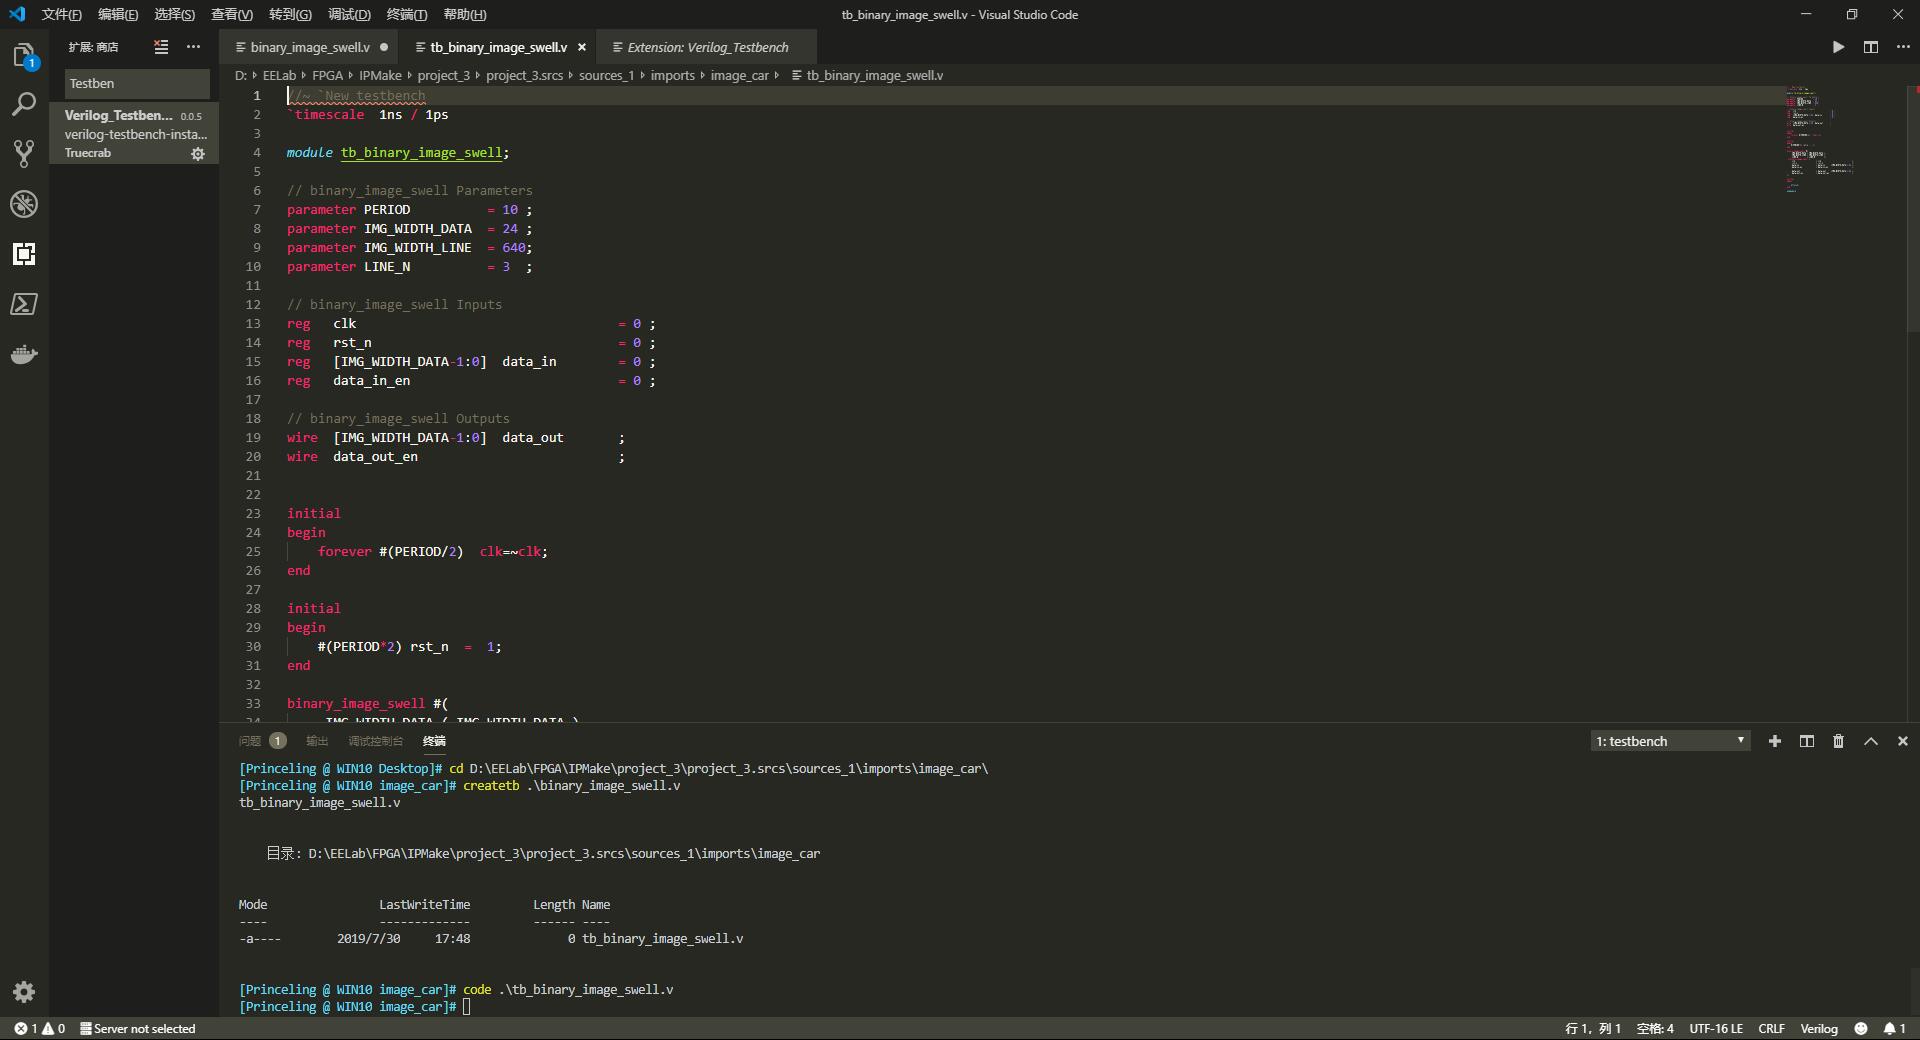Click breadcrumb segment sources_1

(606, 75)
